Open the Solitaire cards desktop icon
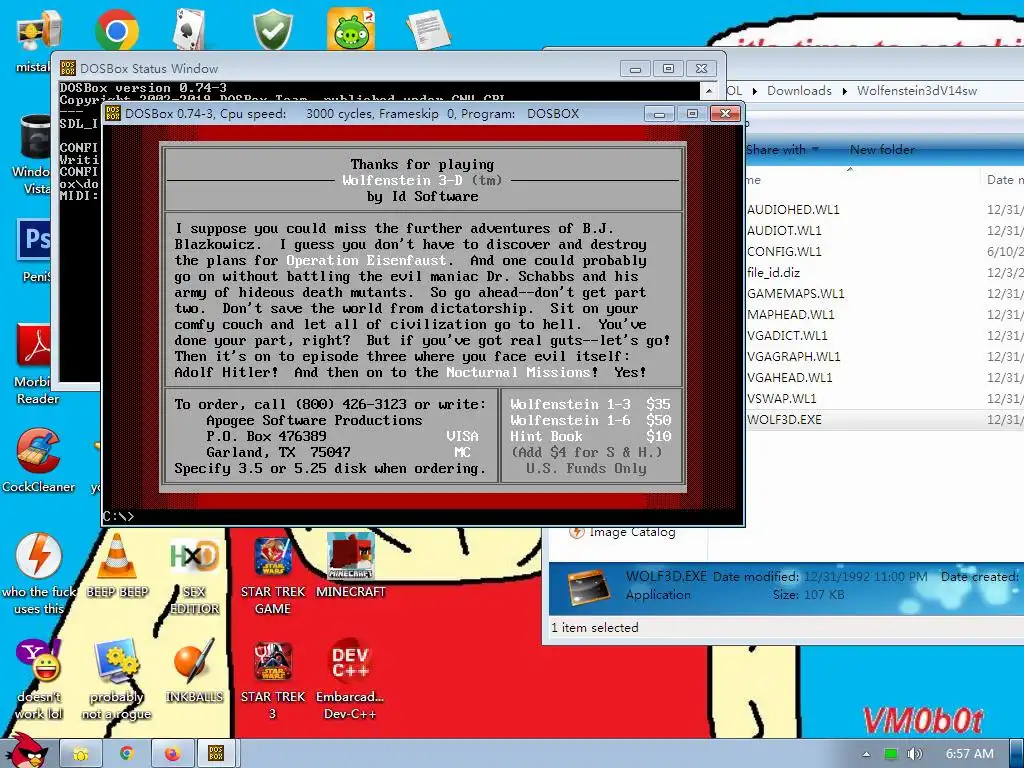Viewport: 1024px width, 768px height. 190,30
